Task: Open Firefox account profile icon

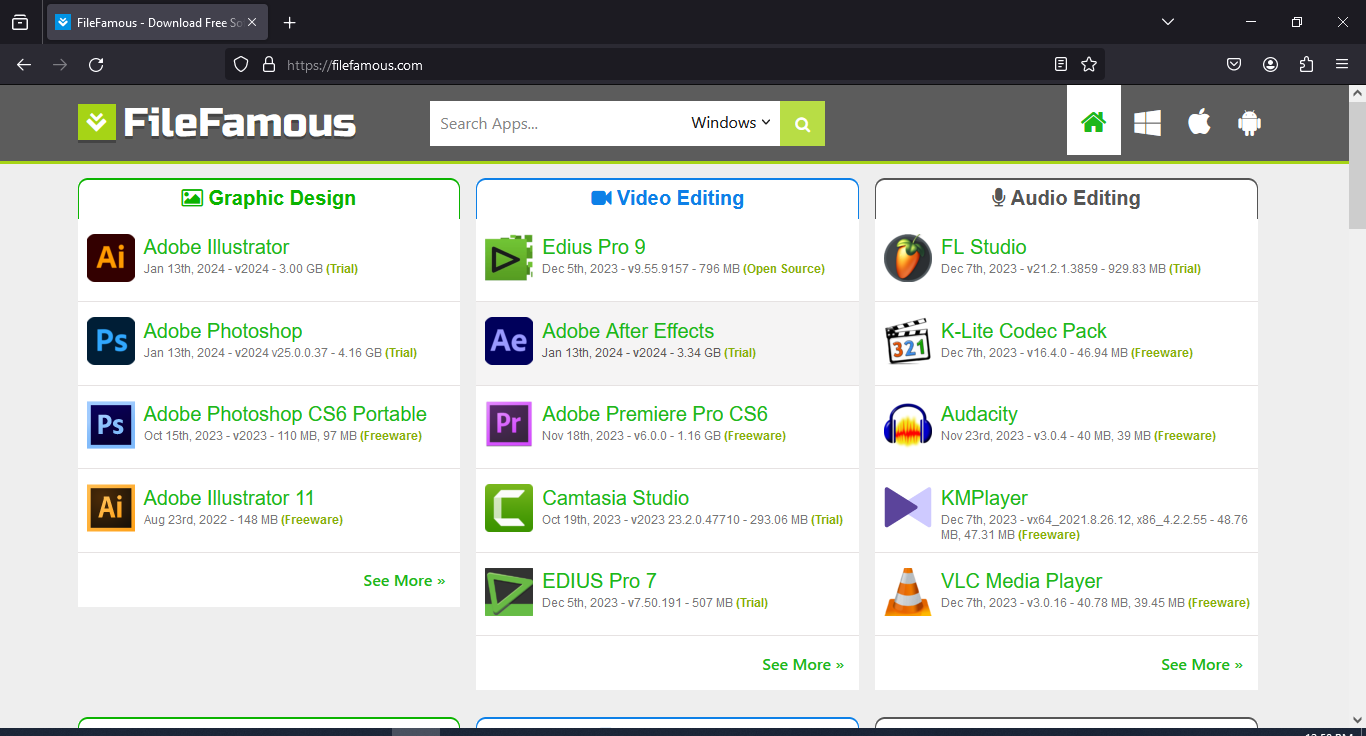Action: pos(1270,65)
